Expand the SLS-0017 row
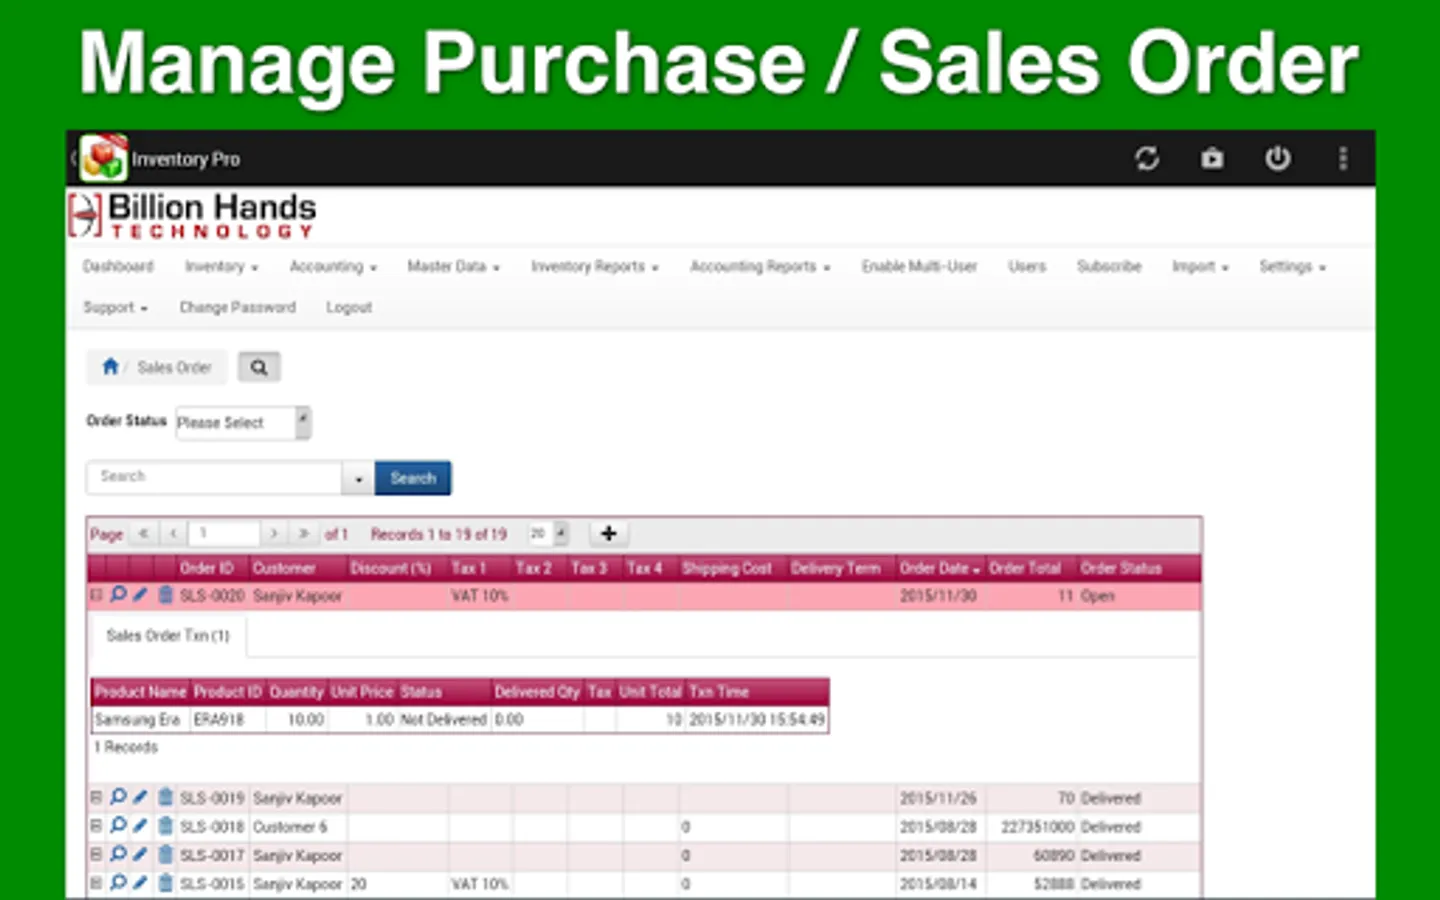 96,854
